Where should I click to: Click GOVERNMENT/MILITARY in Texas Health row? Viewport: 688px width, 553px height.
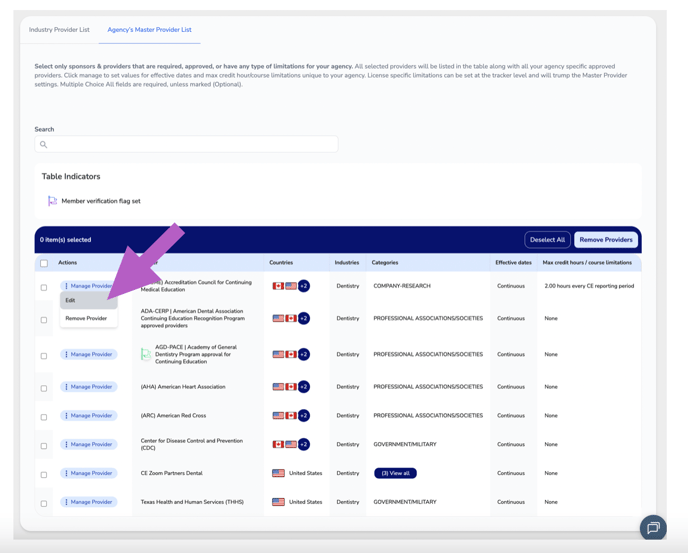pos(405,502)
